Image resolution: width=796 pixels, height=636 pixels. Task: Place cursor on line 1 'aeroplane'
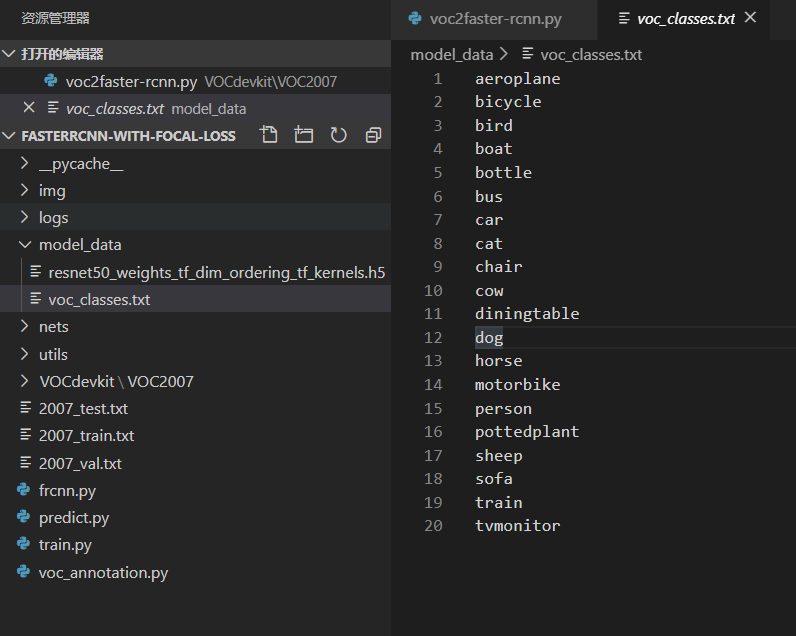point(517,79)
